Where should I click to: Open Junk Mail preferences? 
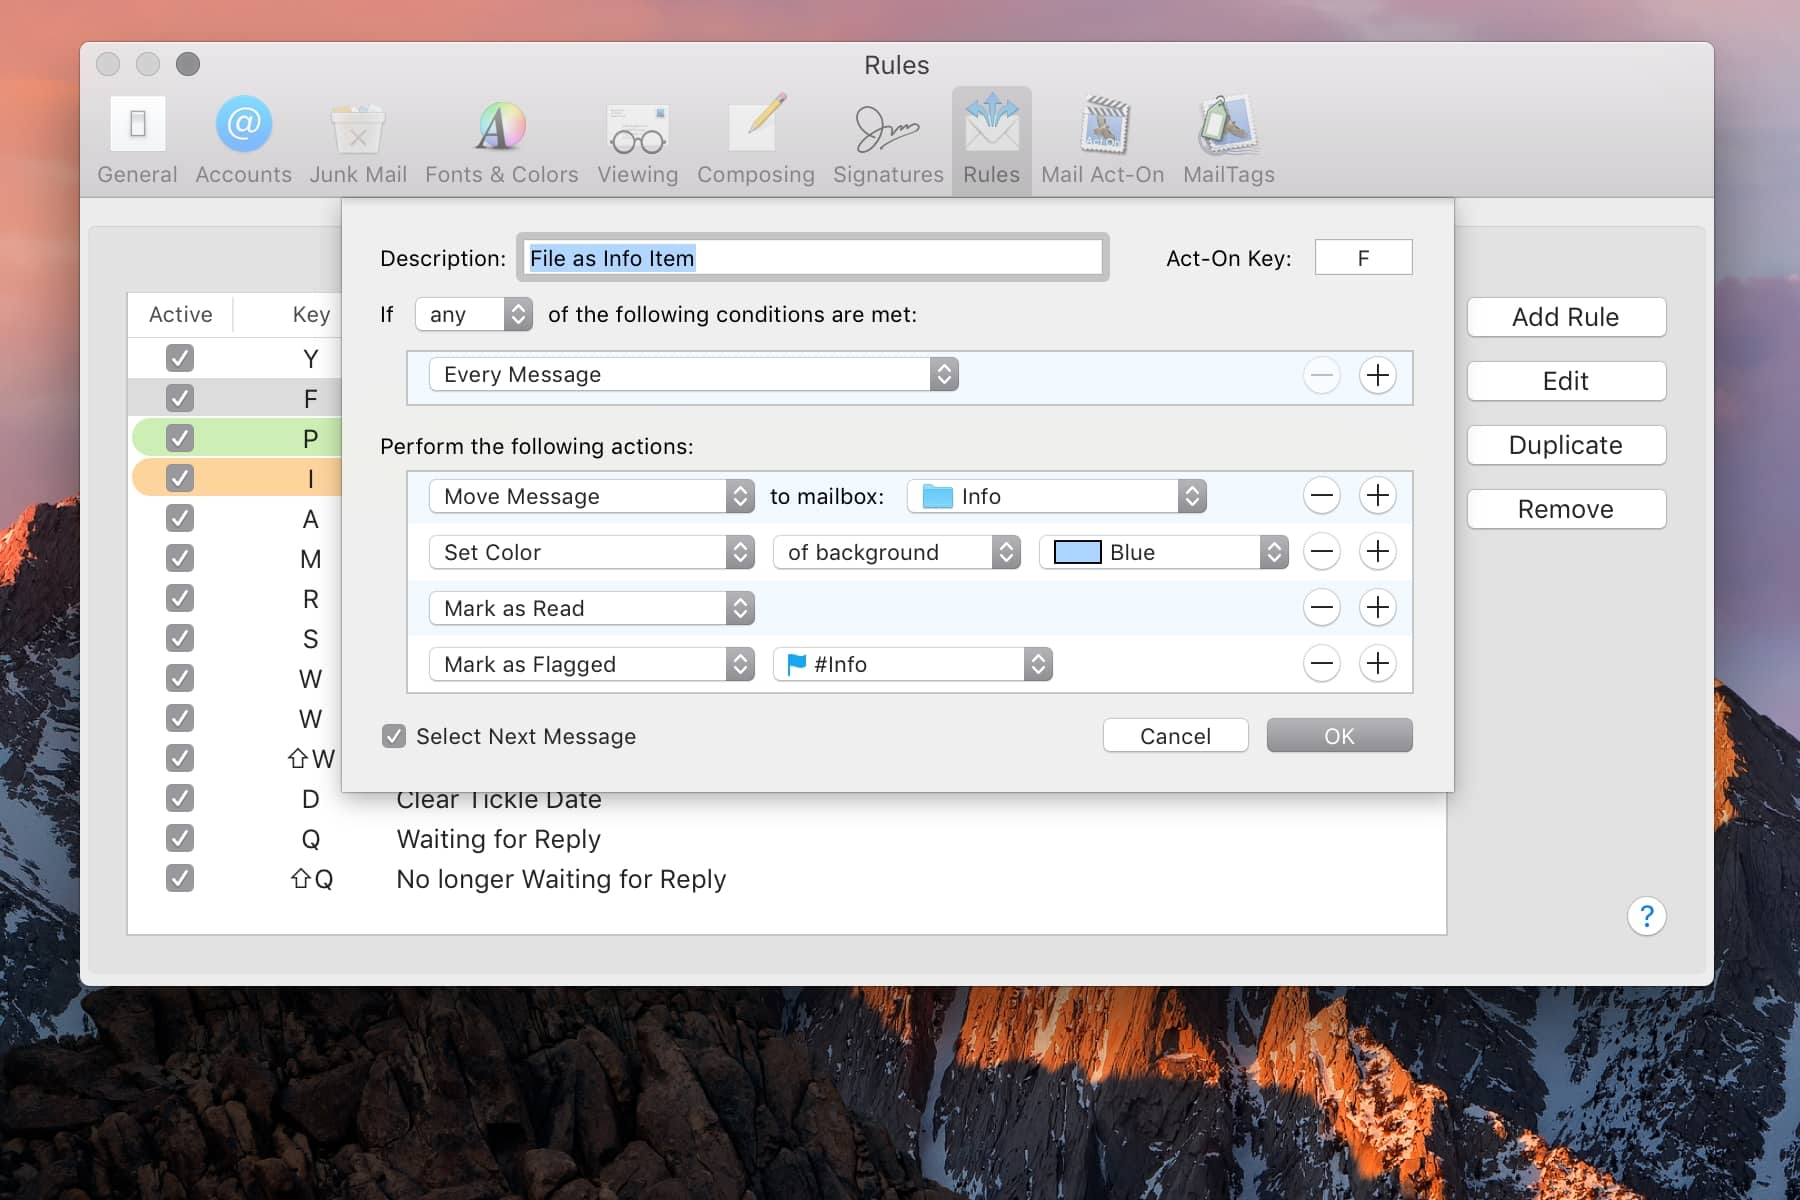click(x=357, y=140)
